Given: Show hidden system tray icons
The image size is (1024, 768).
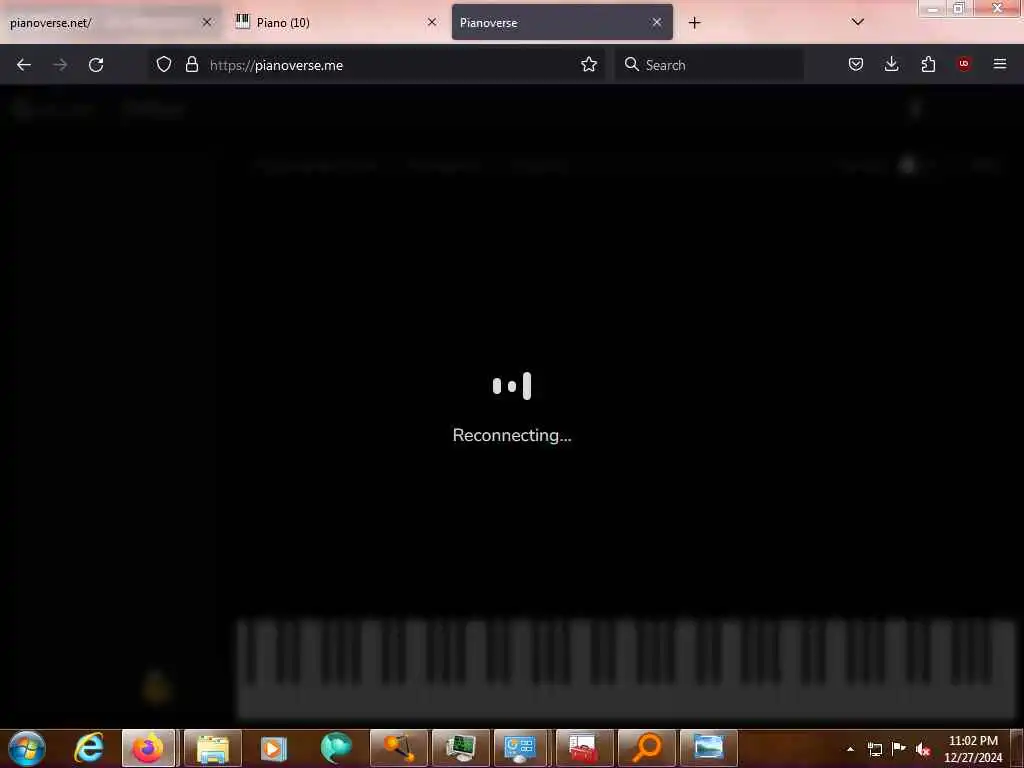Looking at the screenshot, I should 850,749.
